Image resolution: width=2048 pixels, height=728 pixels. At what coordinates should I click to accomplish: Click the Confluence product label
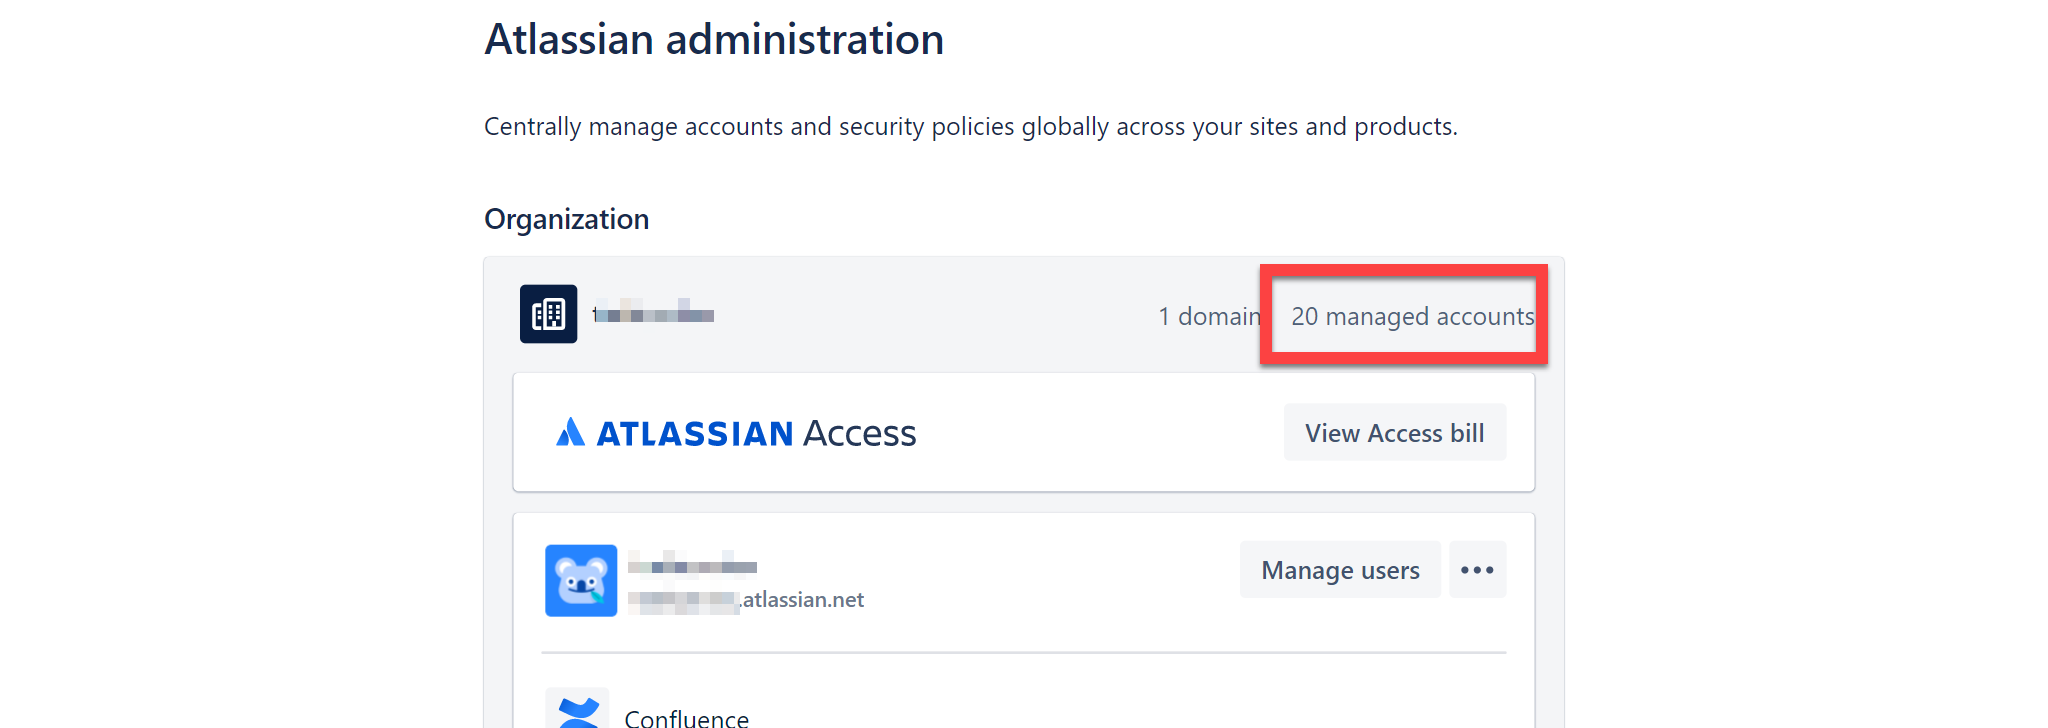pos(687,718)
